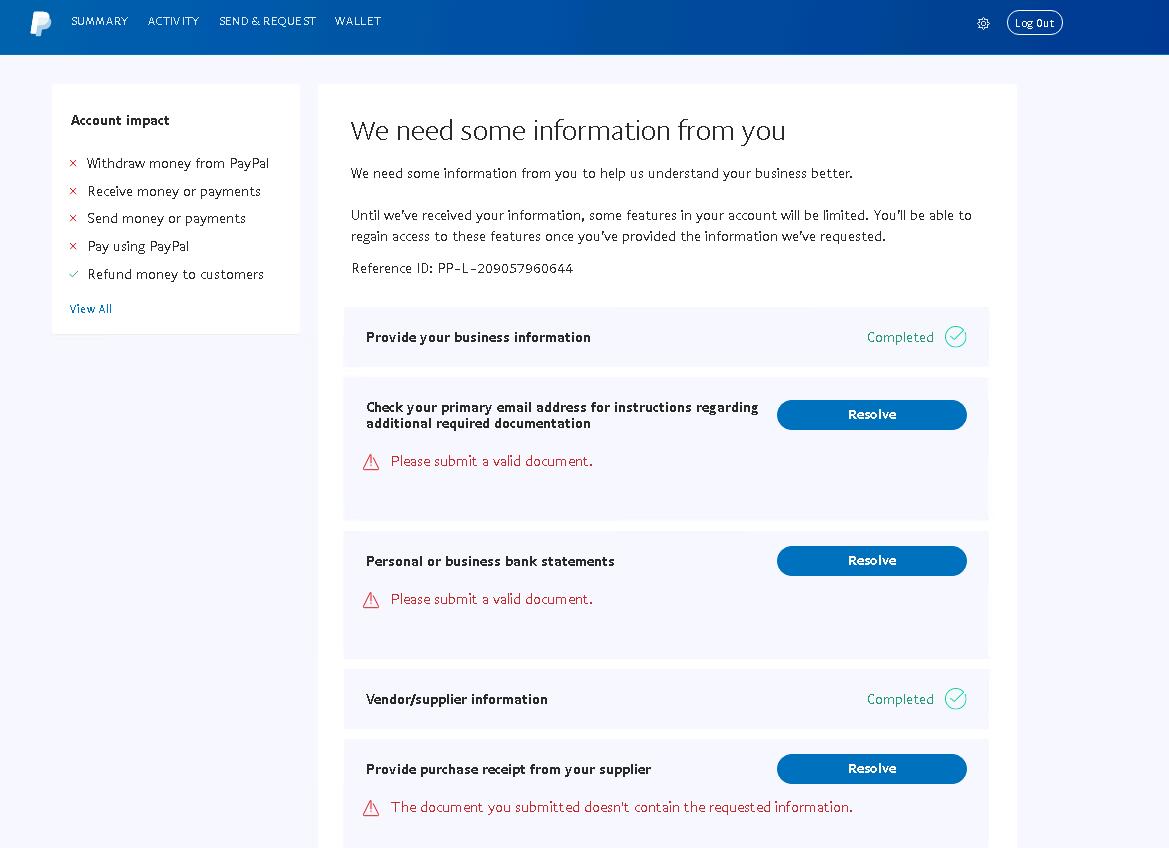
Task: Click 'Please submit a valid document' under bank statements
Action: tap(491, 600)
